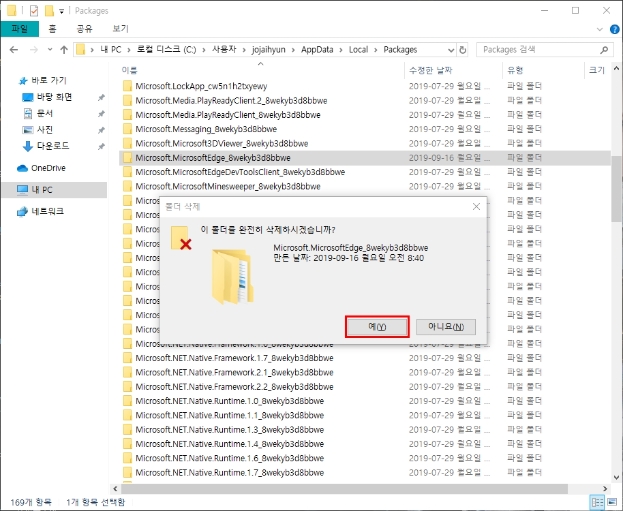Image resolution: width=623 pixels, height=511 pixels.
Task: Open recent locations dropdown arrow
Action: tap(50, 50)
